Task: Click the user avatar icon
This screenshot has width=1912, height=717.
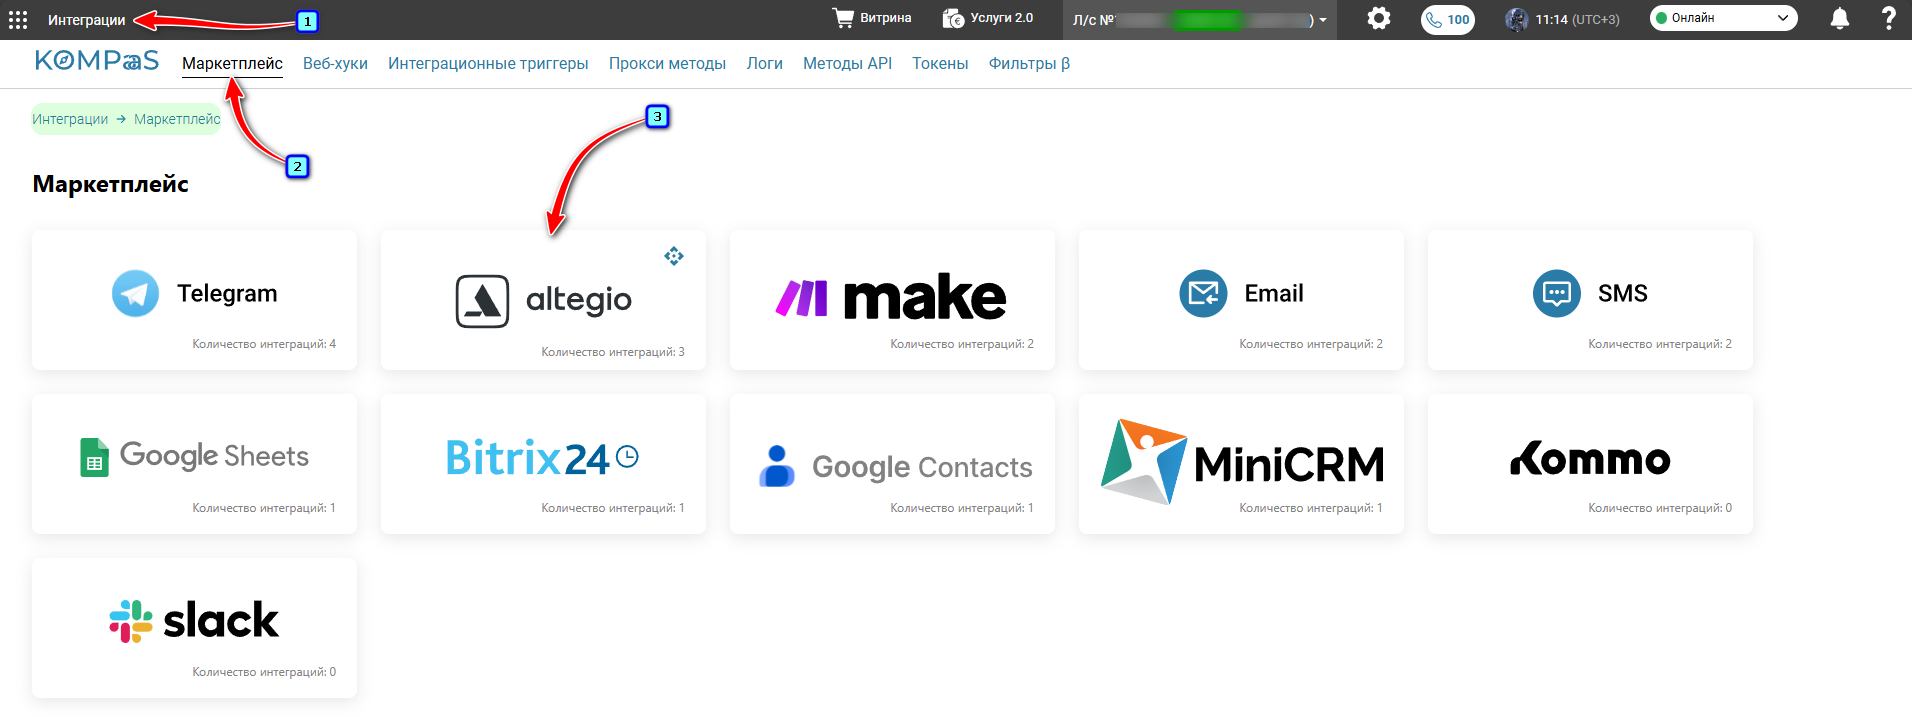Action: [1516, 19]
